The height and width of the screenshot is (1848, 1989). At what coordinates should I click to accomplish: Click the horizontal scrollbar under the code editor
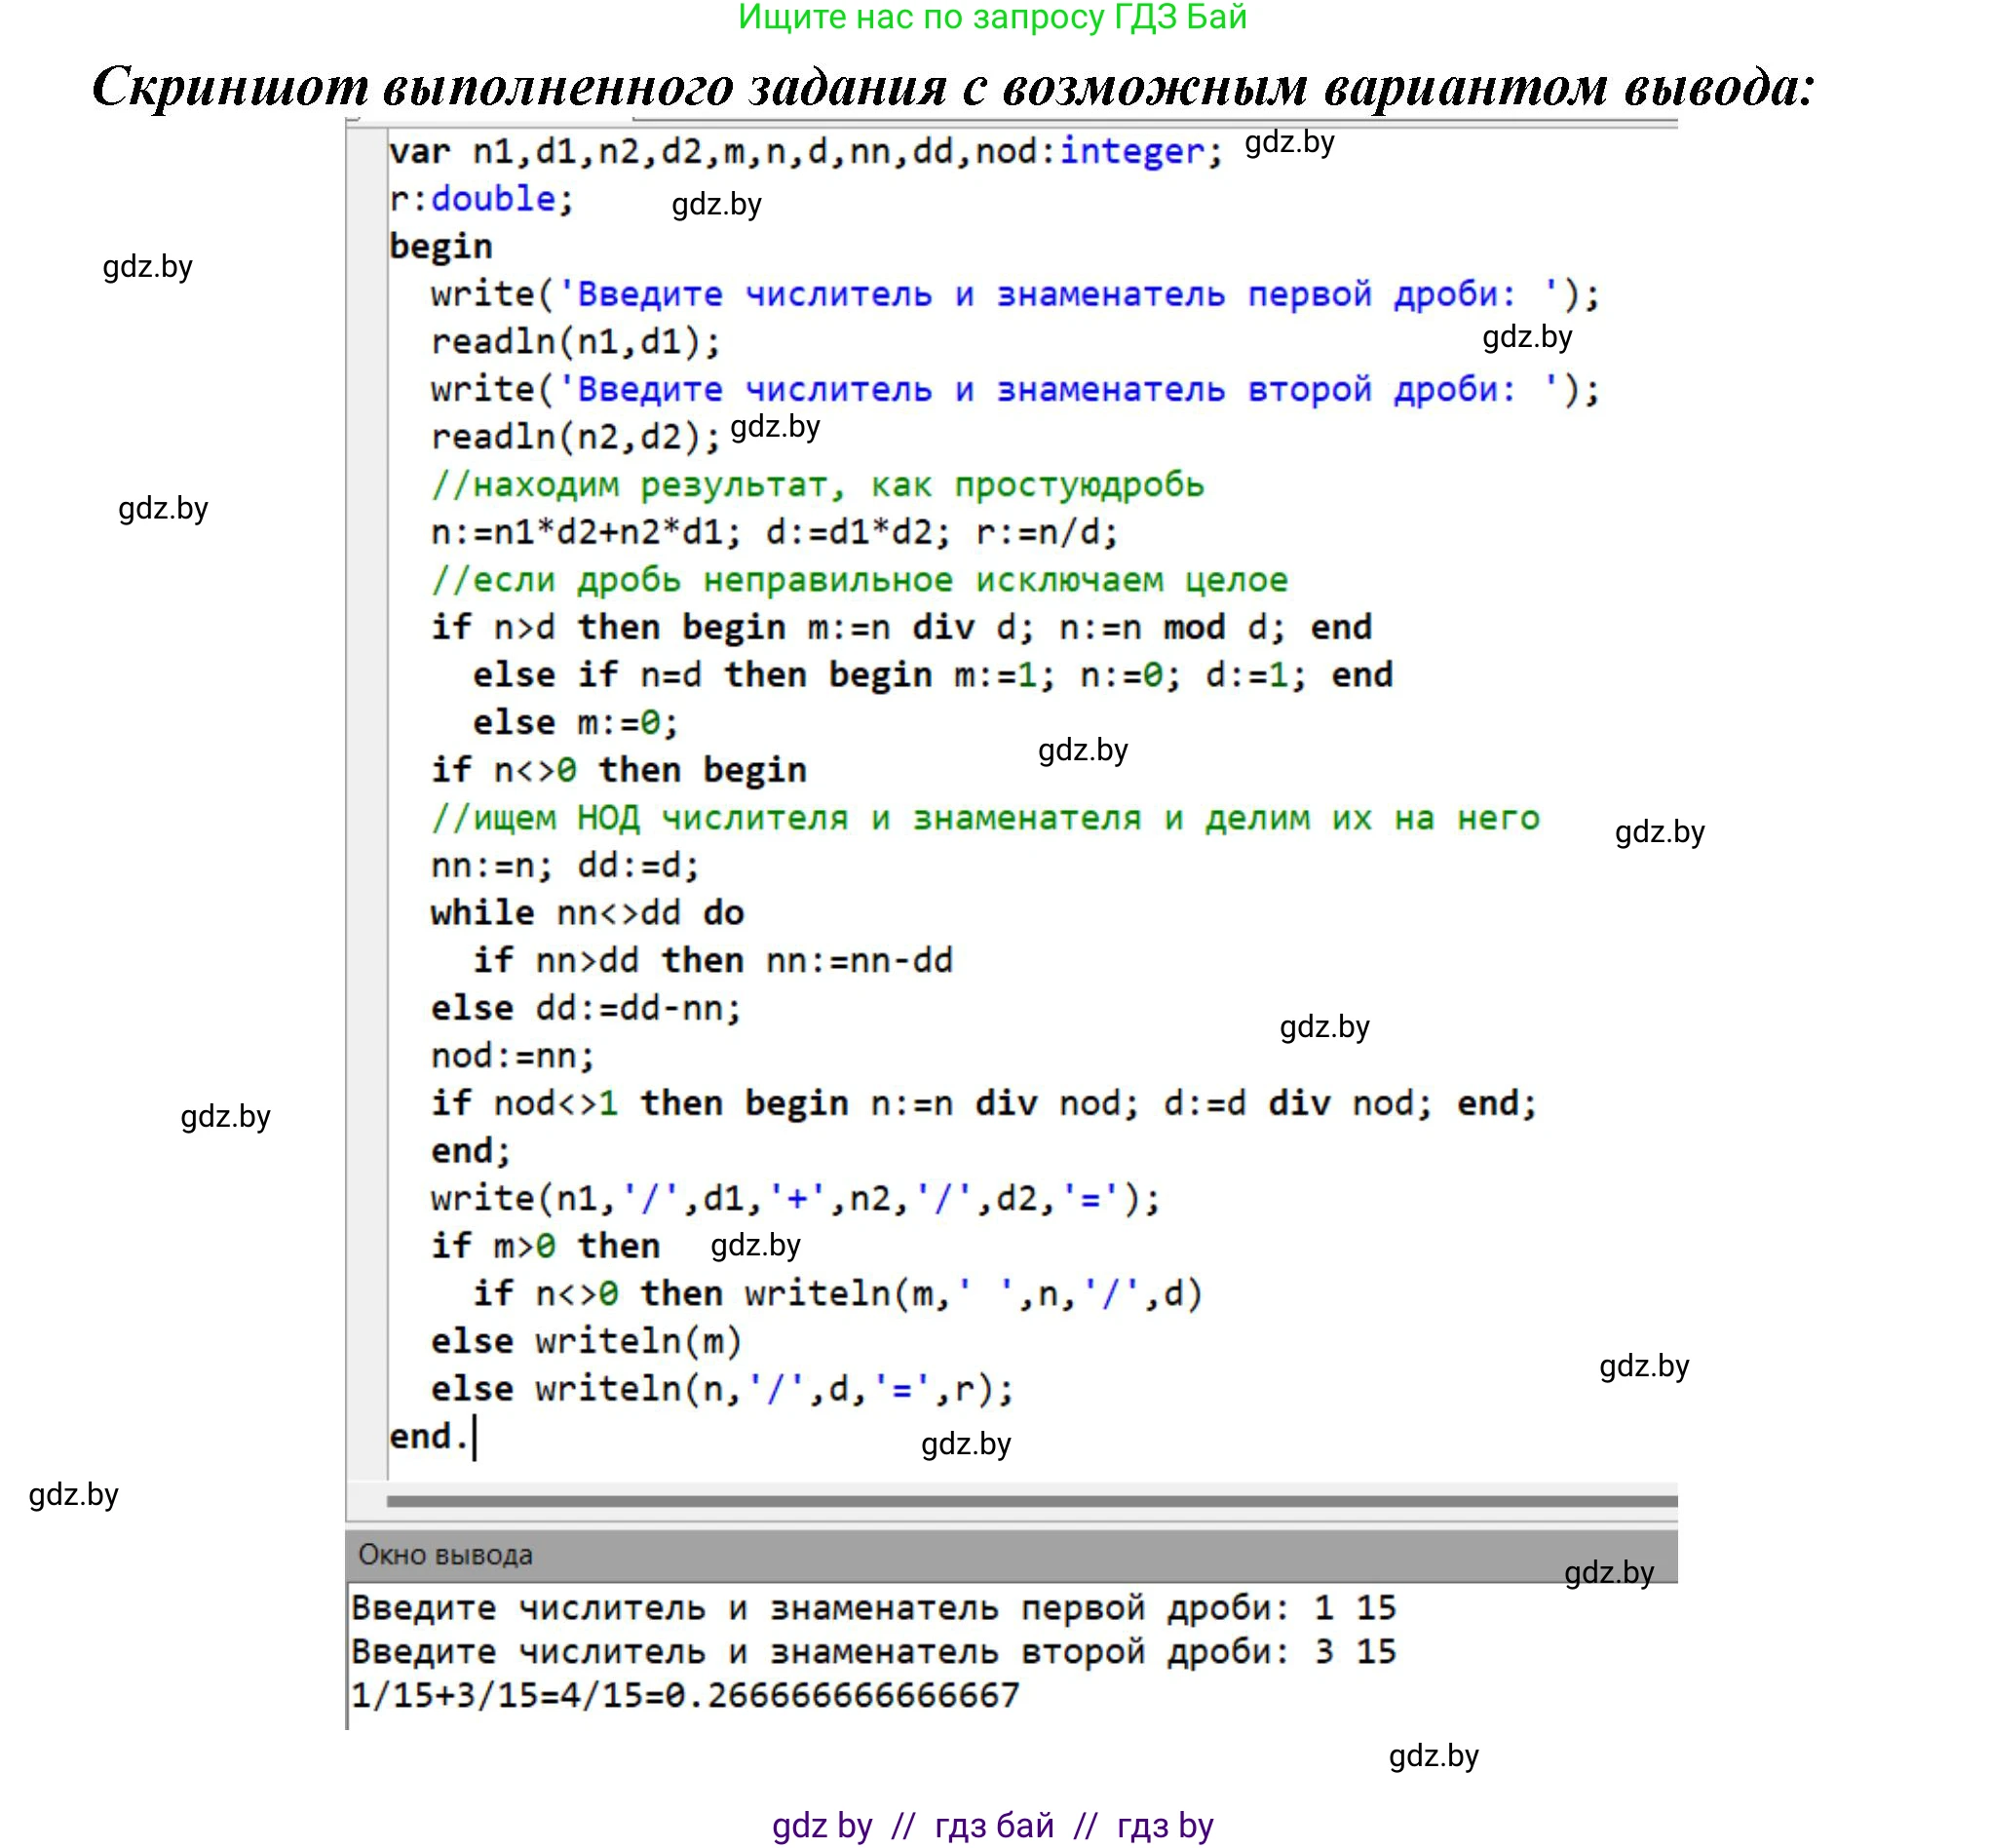(1030, 1501)
